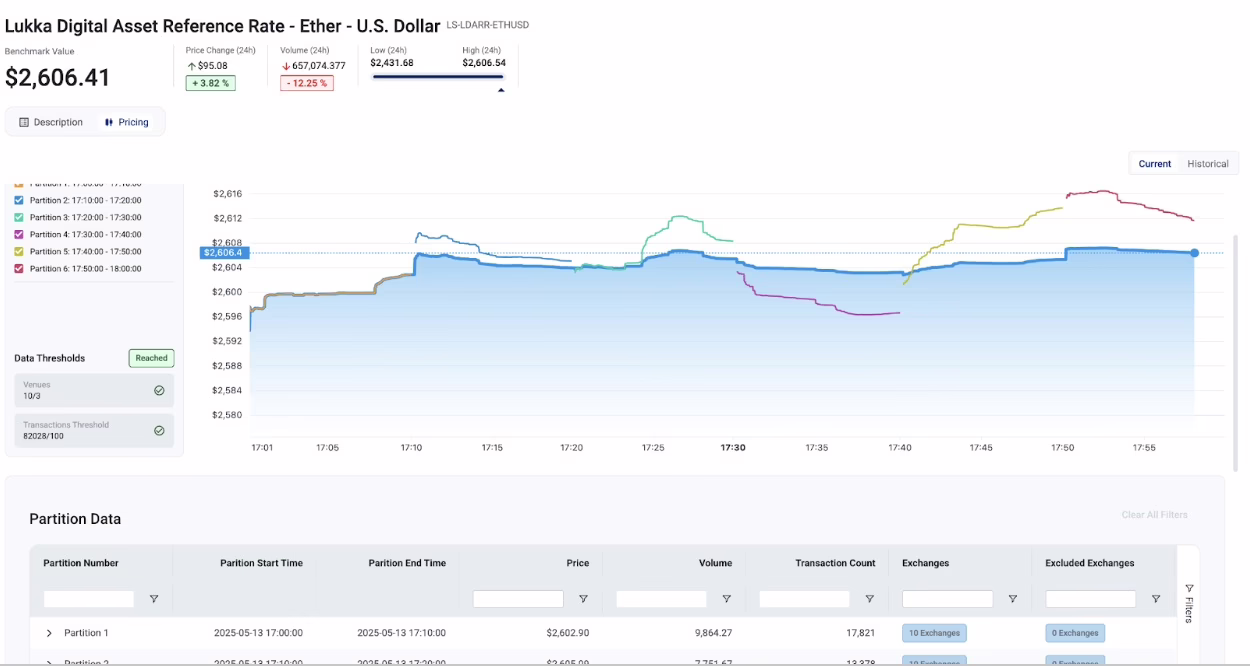Sort by the Price column header

coord(578,563)
